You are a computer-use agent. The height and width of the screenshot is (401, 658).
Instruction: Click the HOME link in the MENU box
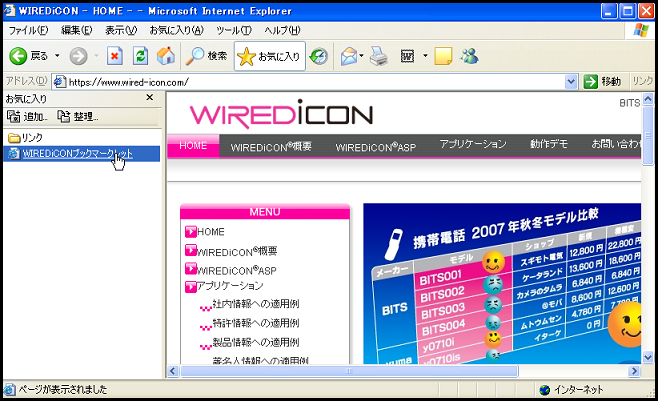pyautogui.click(x=211, y=232)
